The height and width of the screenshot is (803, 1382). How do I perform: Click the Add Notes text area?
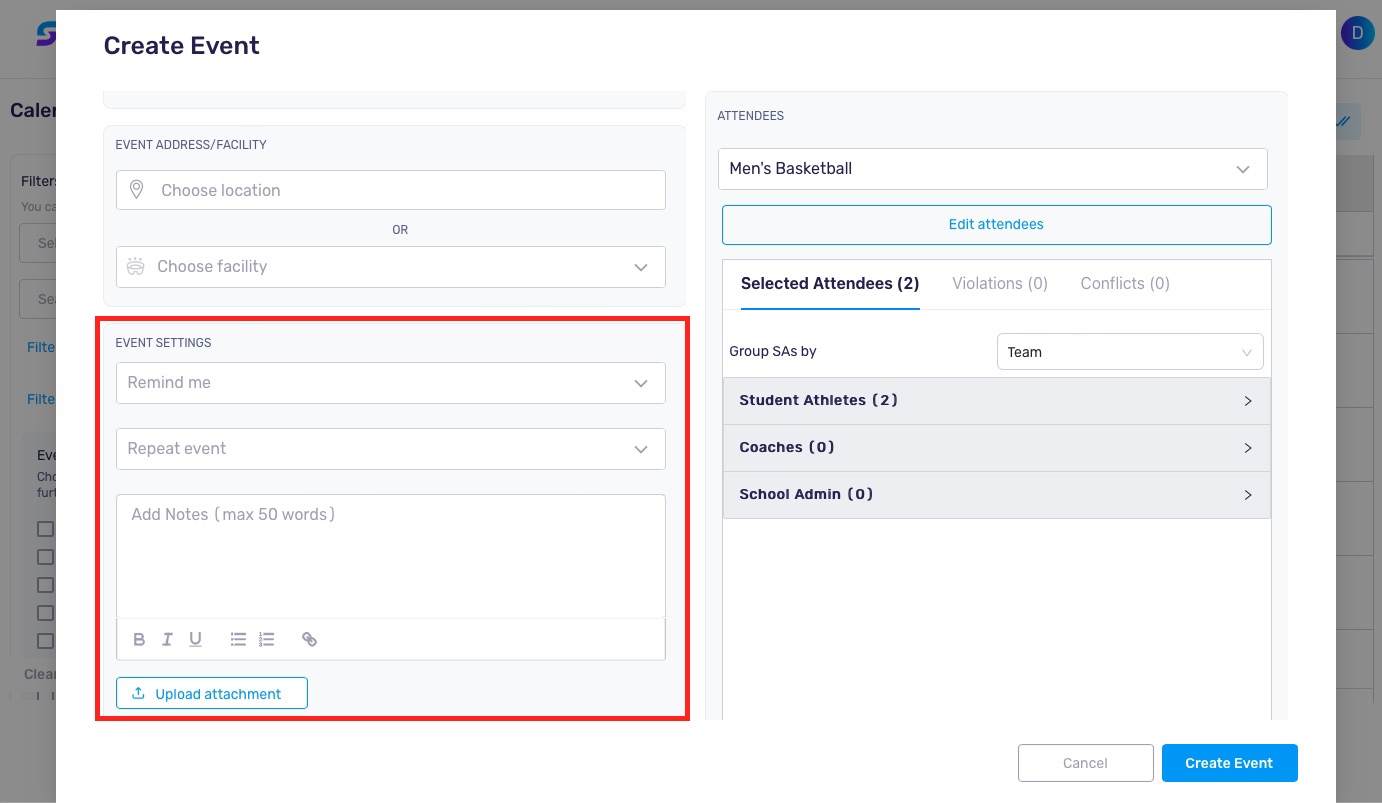(391, 556)
